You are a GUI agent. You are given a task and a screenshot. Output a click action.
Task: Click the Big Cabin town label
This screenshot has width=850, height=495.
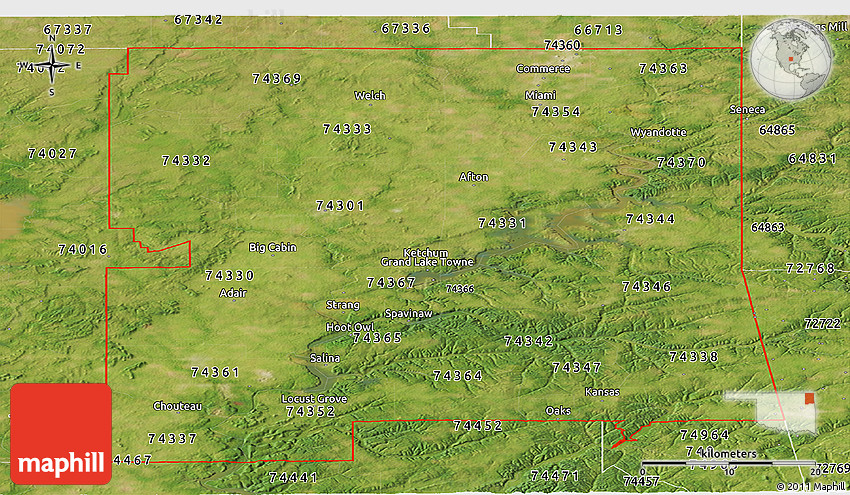click(272, 247)
